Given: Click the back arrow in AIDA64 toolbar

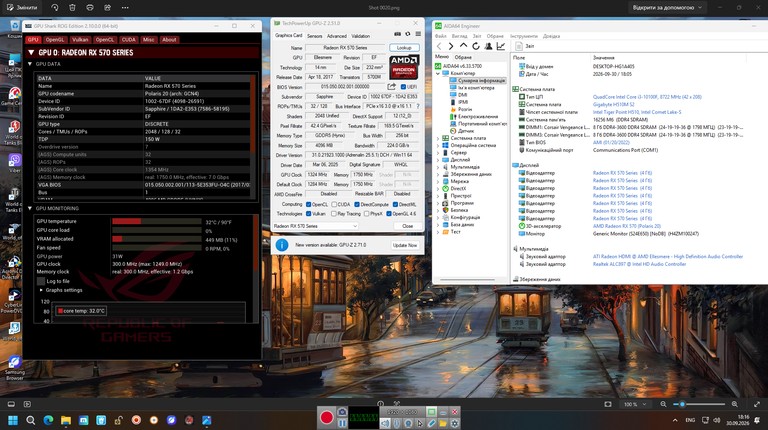Looking at the screenshot, I should (x=439, y=46).
